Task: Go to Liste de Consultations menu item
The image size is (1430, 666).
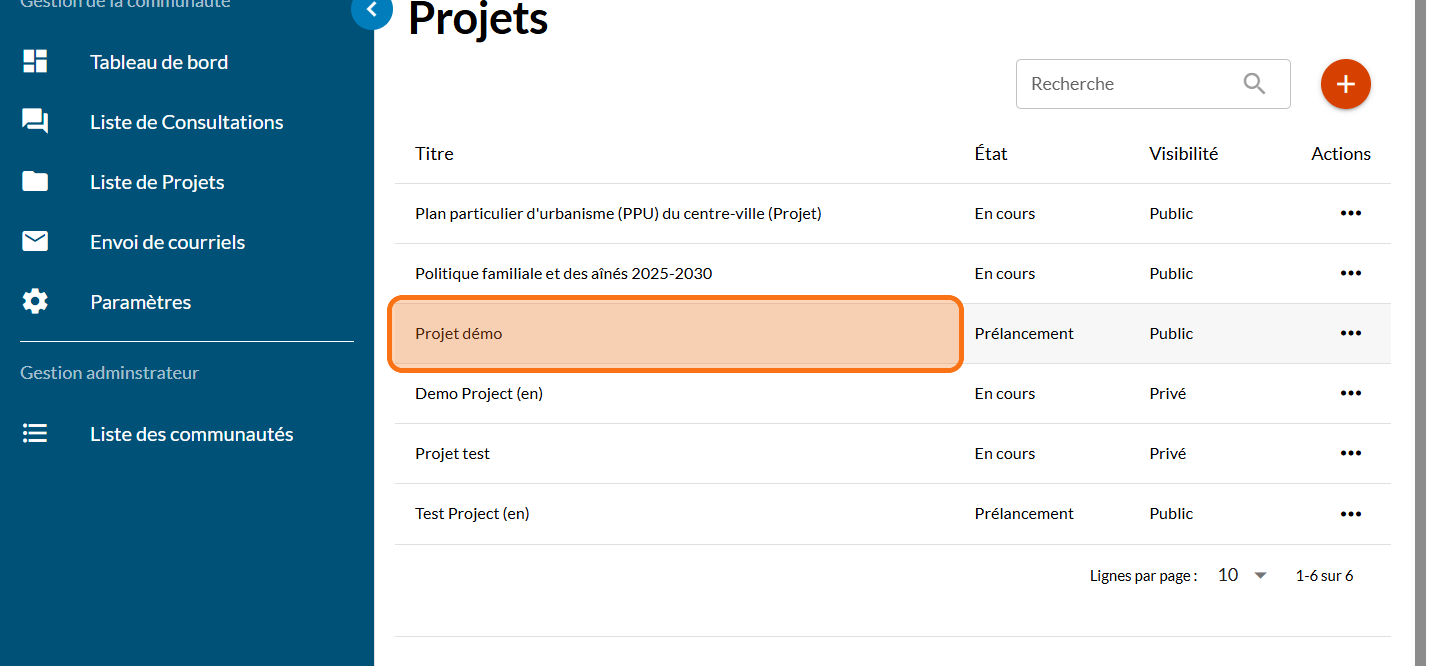Action: [x=186, y=122]
